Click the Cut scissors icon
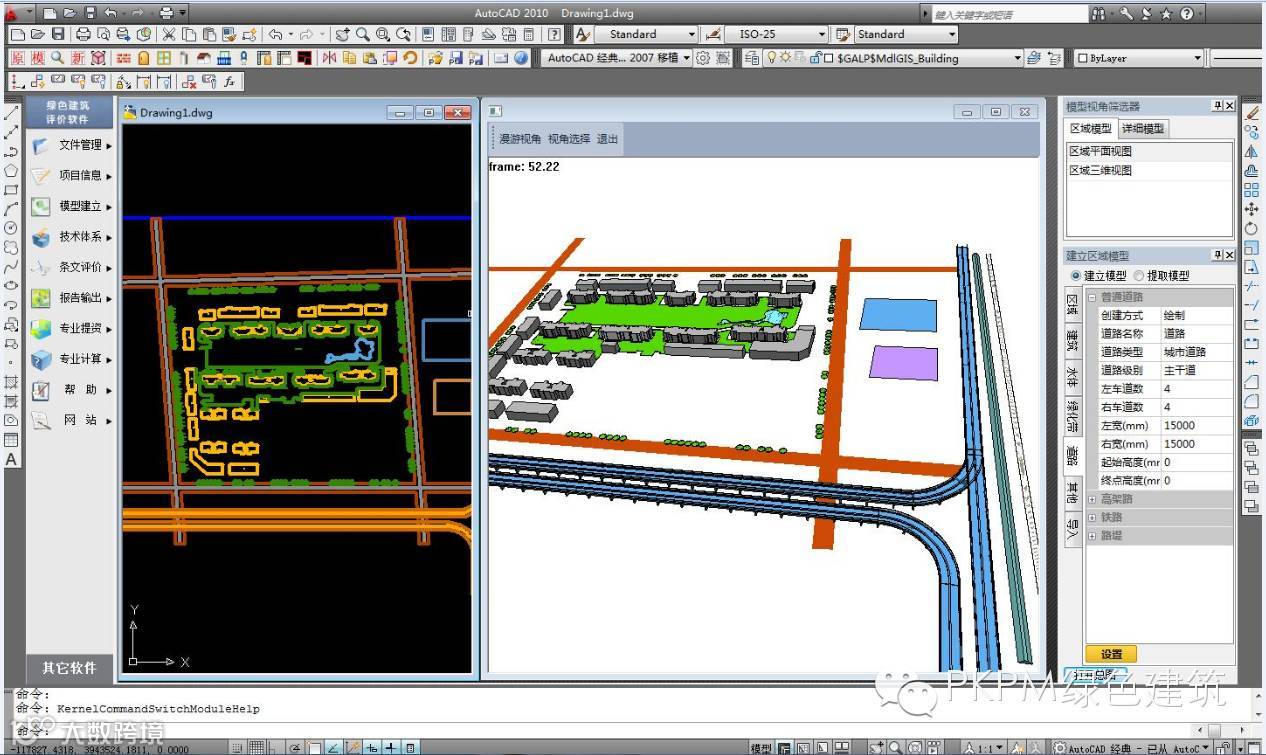The image size is (1266, 755). tap(169, 34)
